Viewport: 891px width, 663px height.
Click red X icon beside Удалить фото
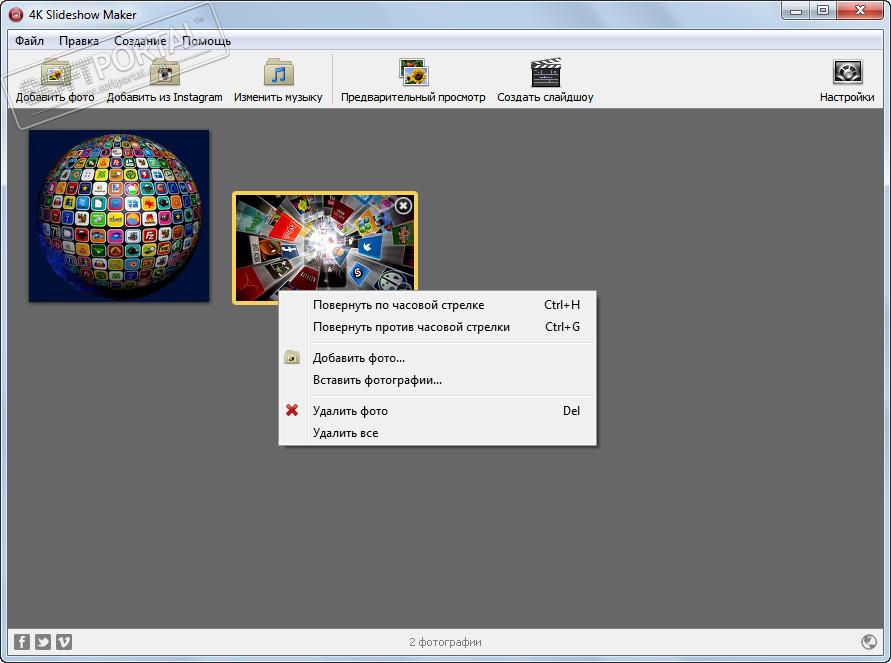pos(292,410)
